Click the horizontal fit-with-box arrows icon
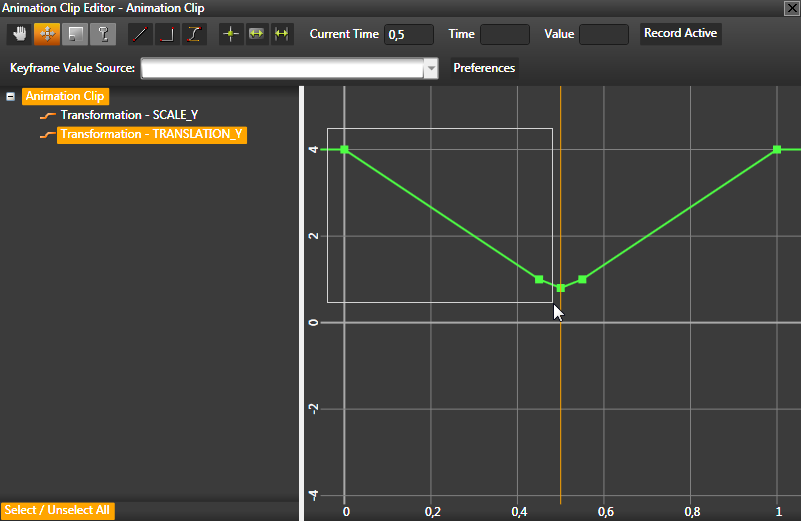Image resolution: width=801 pixels, height=521 pixels. click(x=257, y=34)
